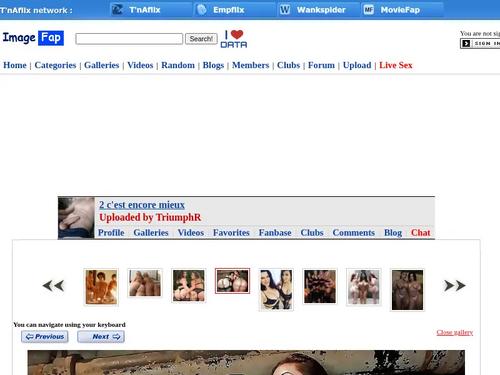Click the uploader avatar image
Screen dimensions: 500x375
pos(76,218)
